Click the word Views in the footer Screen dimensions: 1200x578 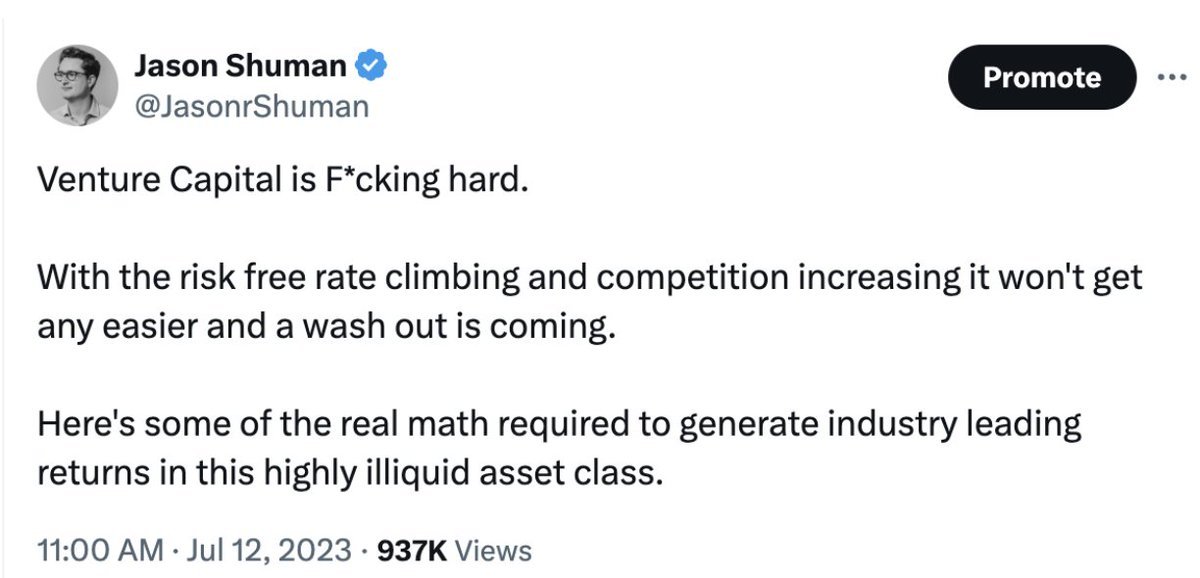pyautogui.click(x=496, y=550)
